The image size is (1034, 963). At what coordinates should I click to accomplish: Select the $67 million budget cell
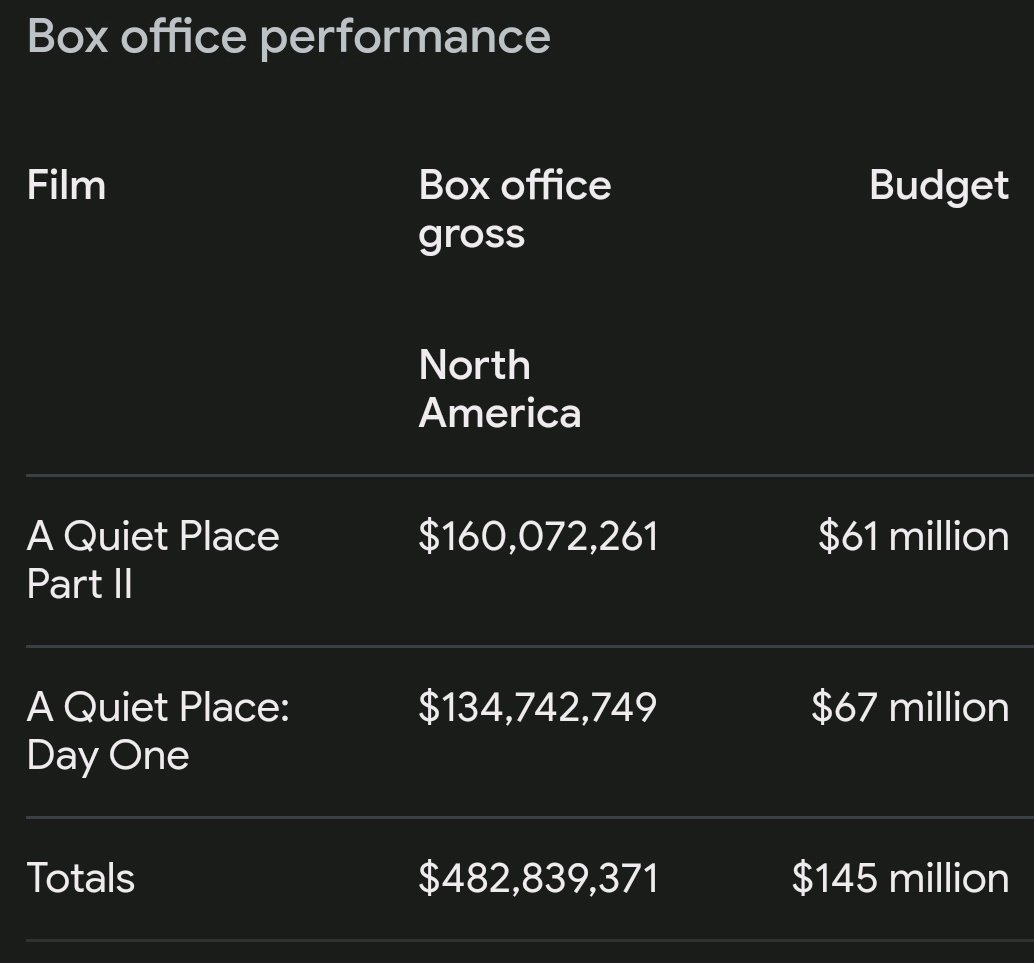pyautogui.click(x=910, y=707)
